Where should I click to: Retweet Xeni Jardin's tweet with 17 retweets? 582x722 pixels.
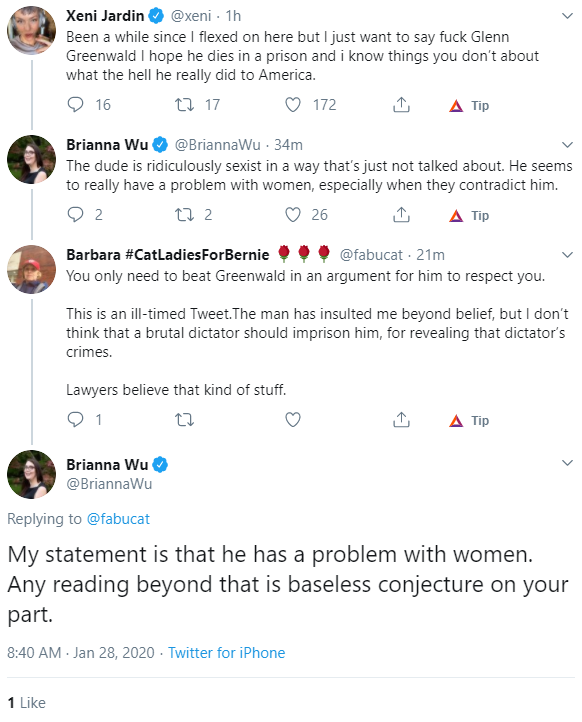point(185,105)
